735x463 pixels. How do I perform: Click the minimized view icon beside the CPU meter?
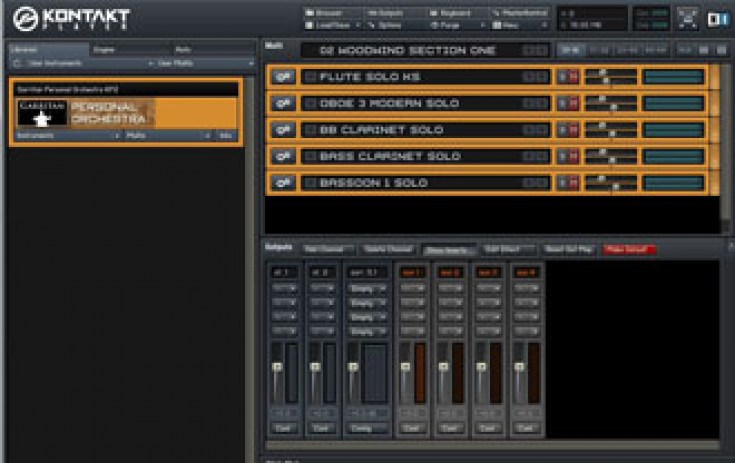pos(687,19)
